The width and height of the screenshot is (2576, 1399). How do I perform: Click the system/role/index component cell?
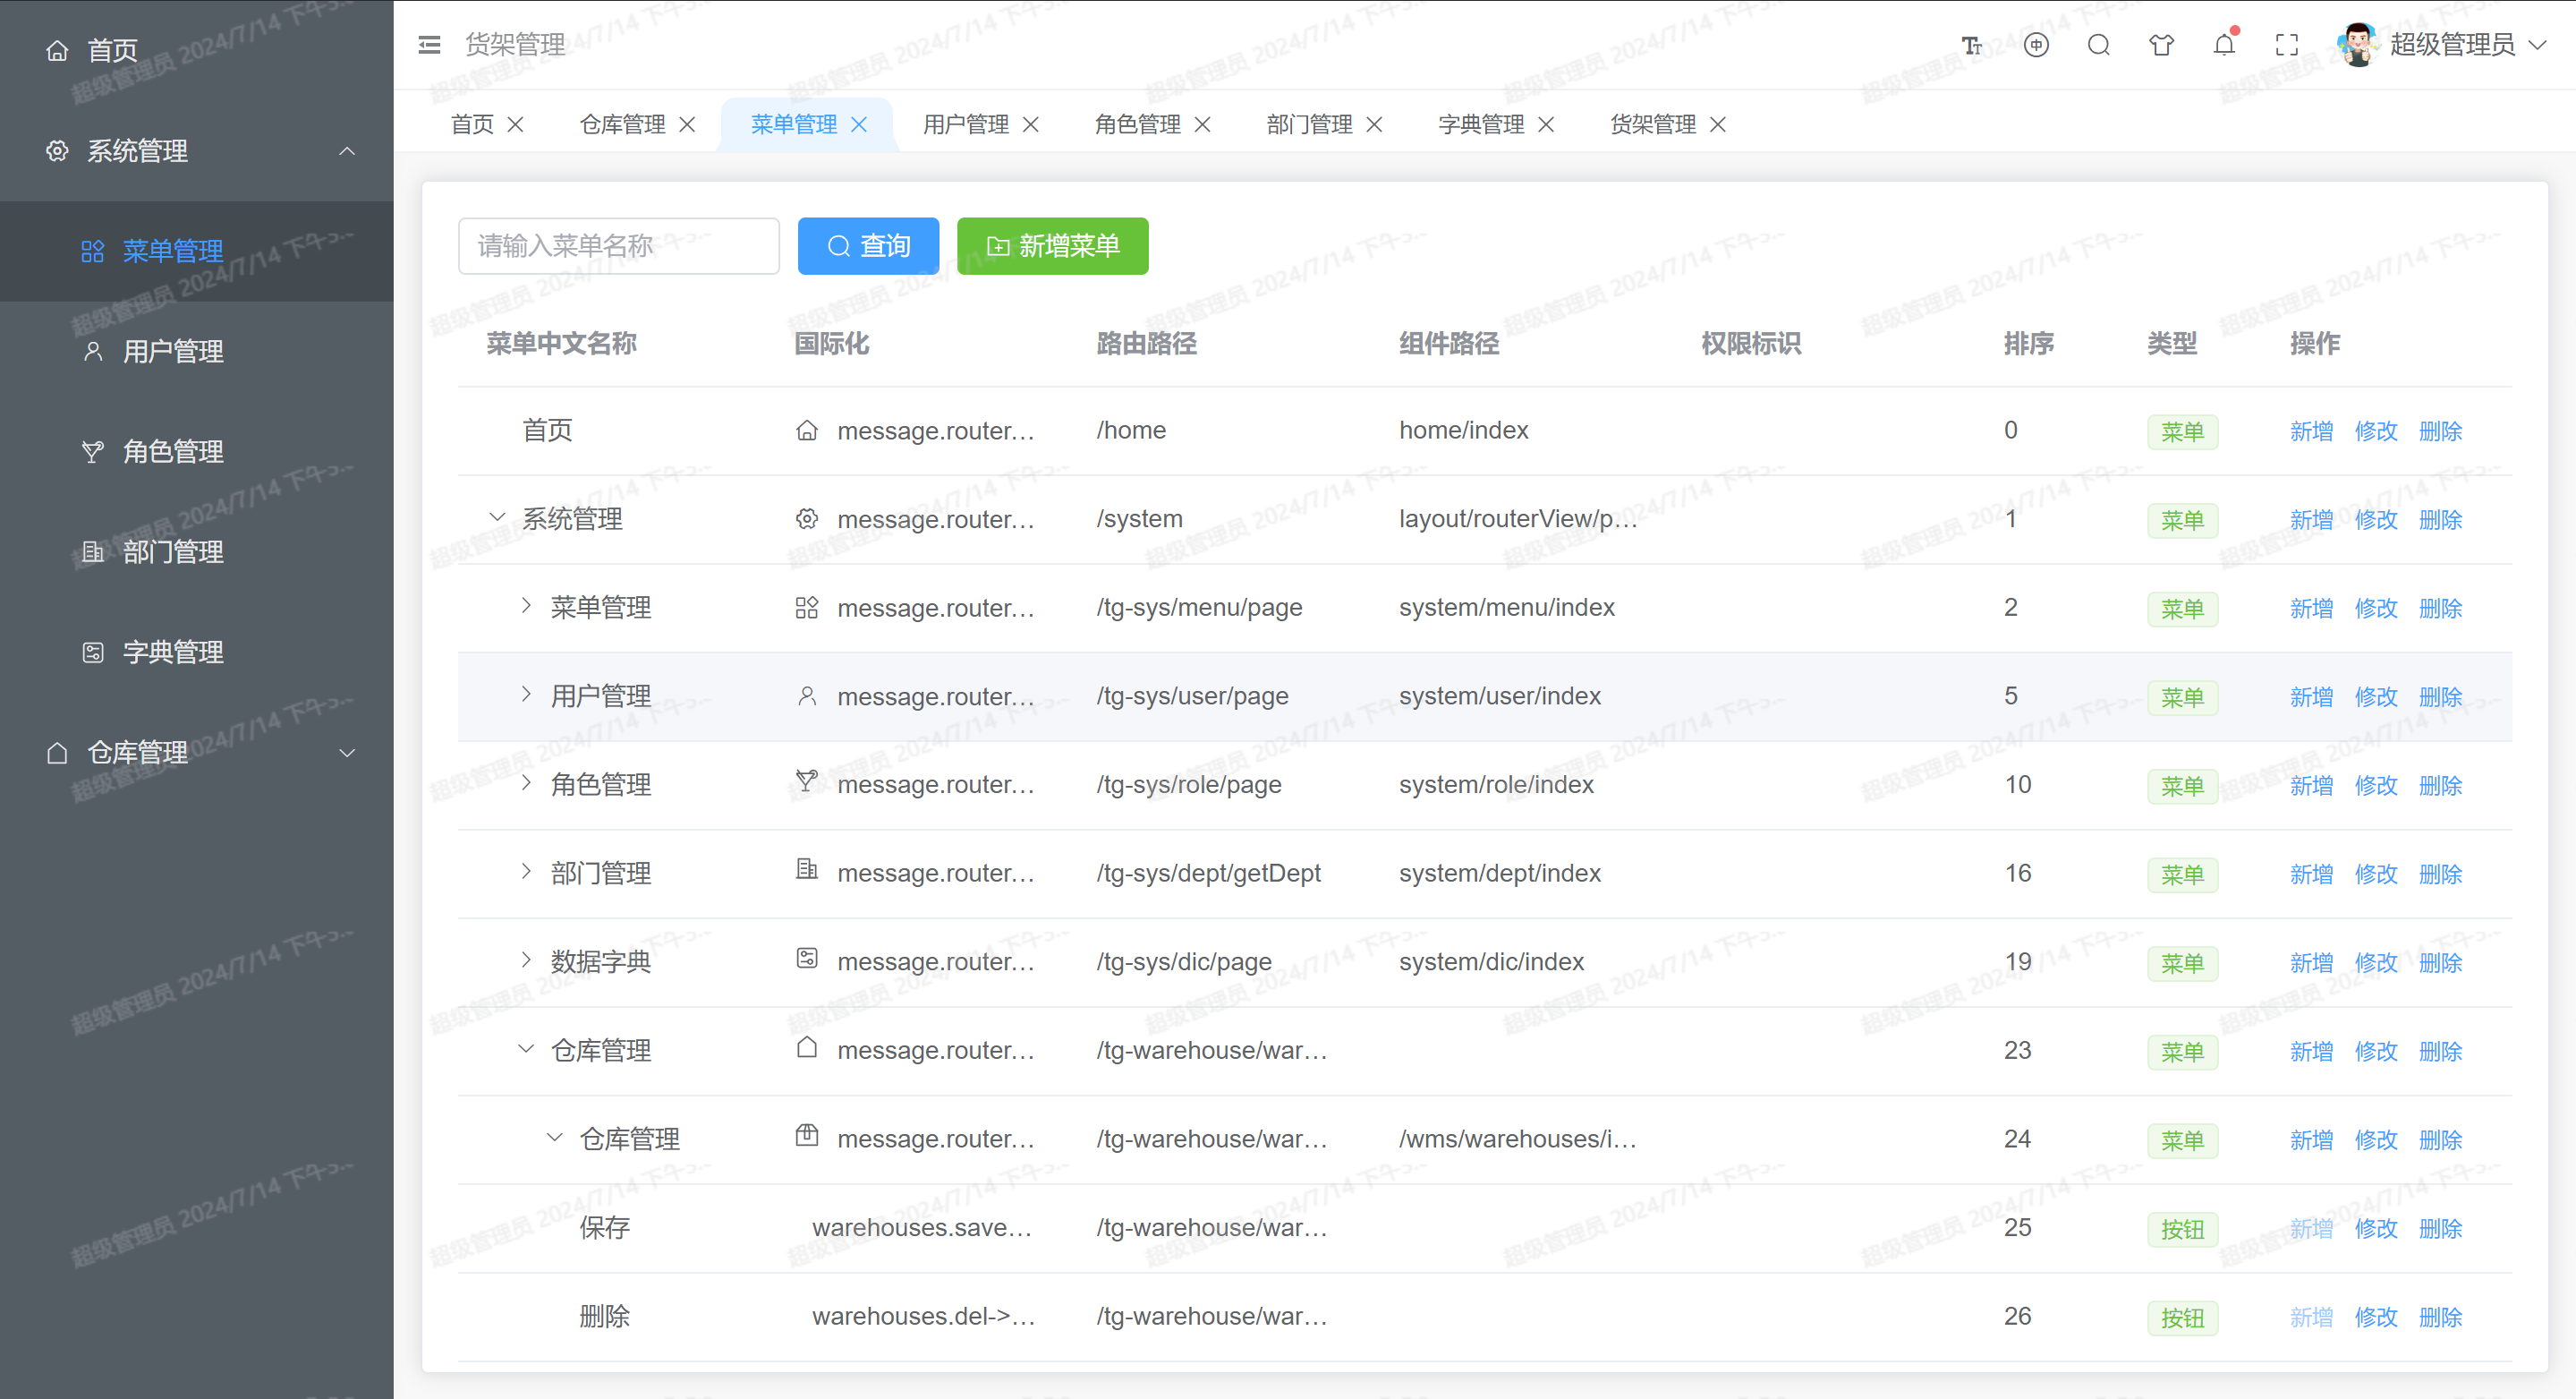(x=1496, y=784)
